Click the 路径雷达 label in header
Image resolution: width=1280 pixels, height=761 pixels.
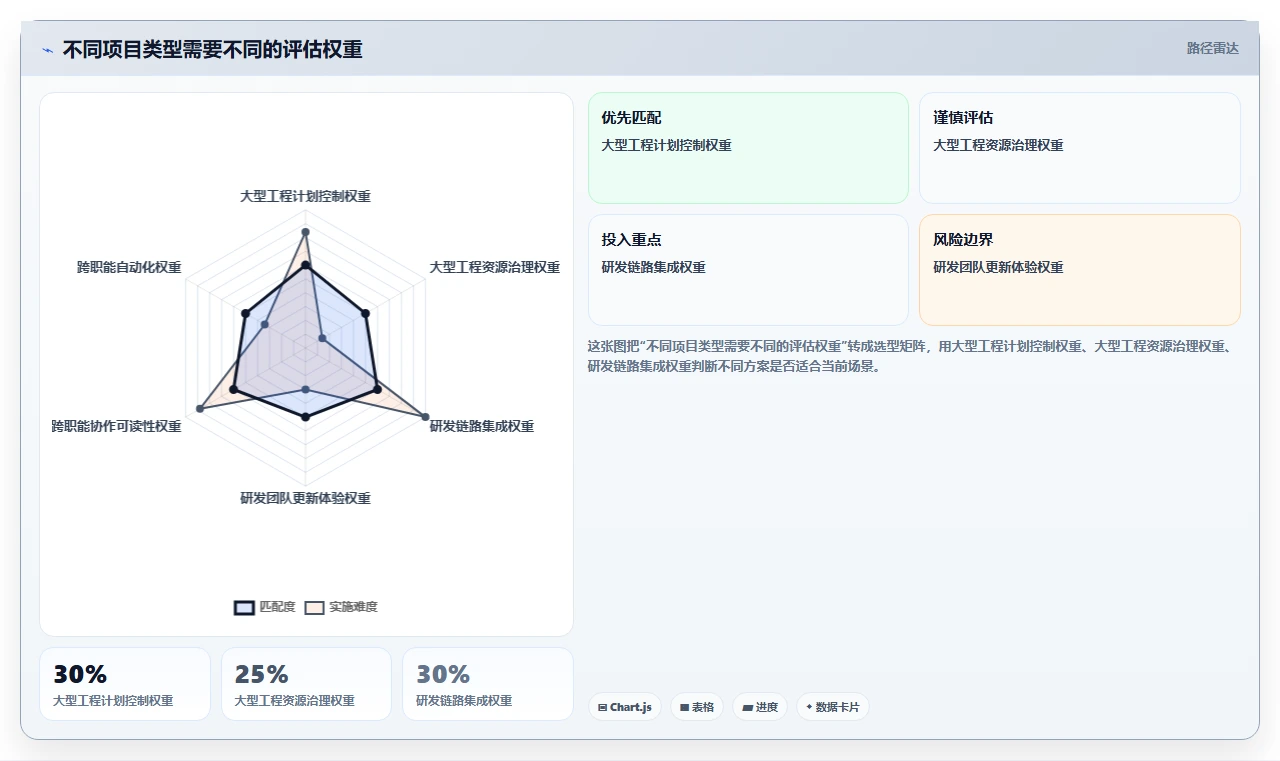1212,48
